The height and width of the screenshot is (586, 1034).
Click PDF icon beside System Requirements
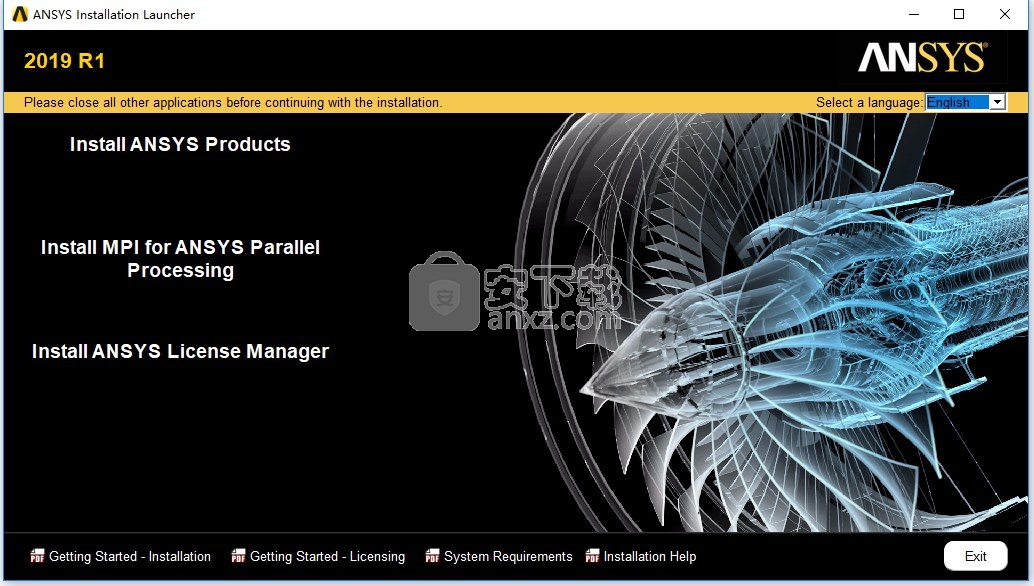pos(432,556)
